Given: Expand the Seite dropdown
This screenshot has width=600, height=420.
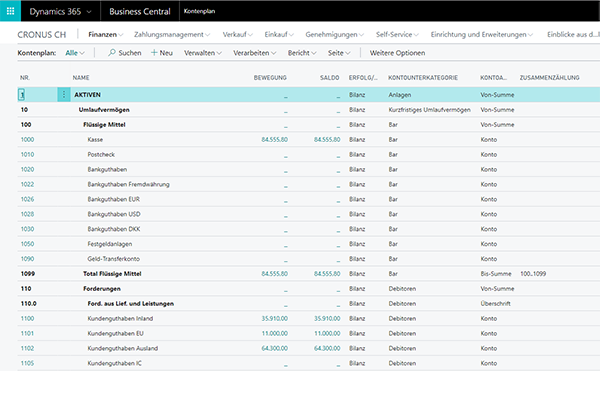Looking at the screenshot, I should pos(340,52).
